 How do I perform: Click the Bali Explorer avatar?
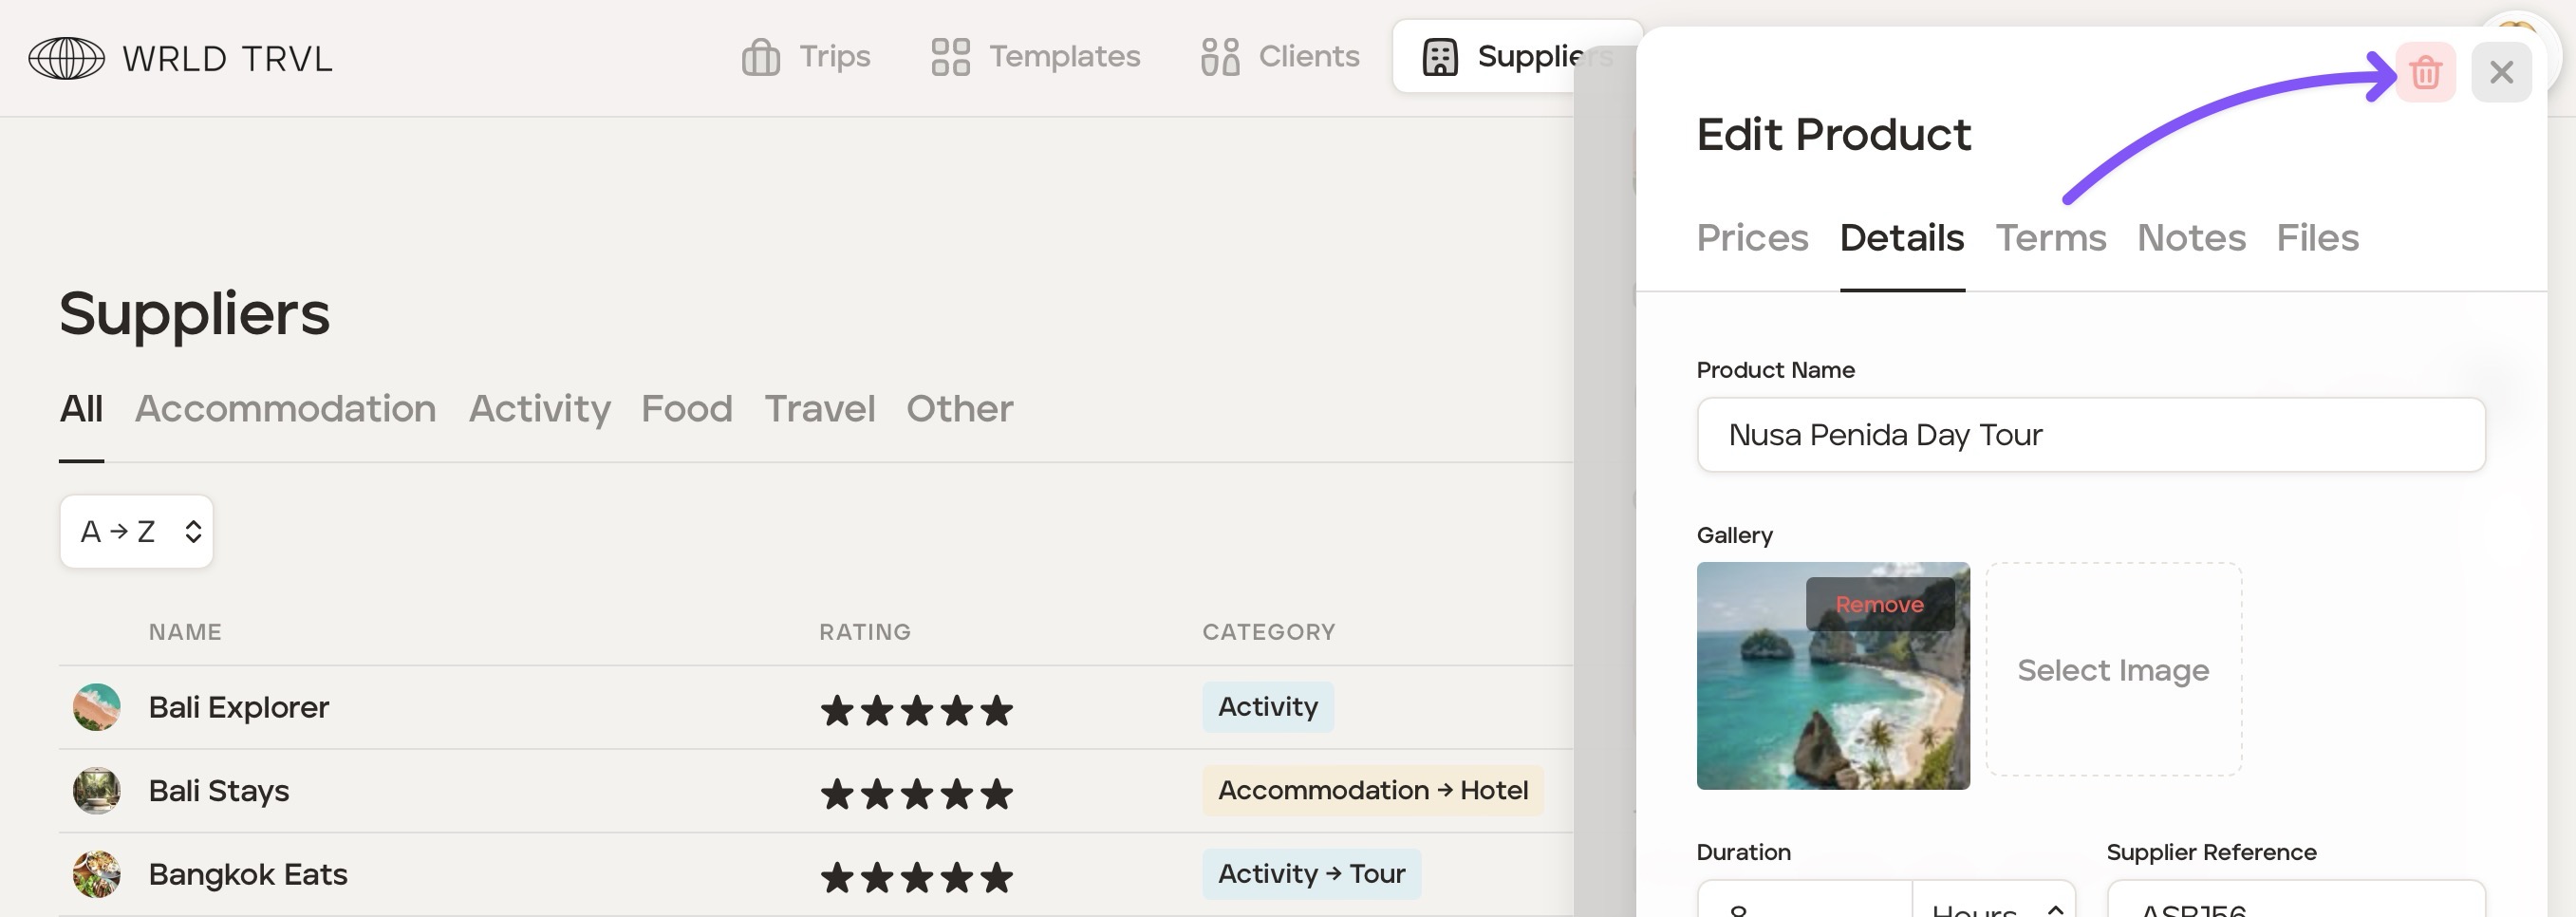pyautogui.click(x=97, y=707)
